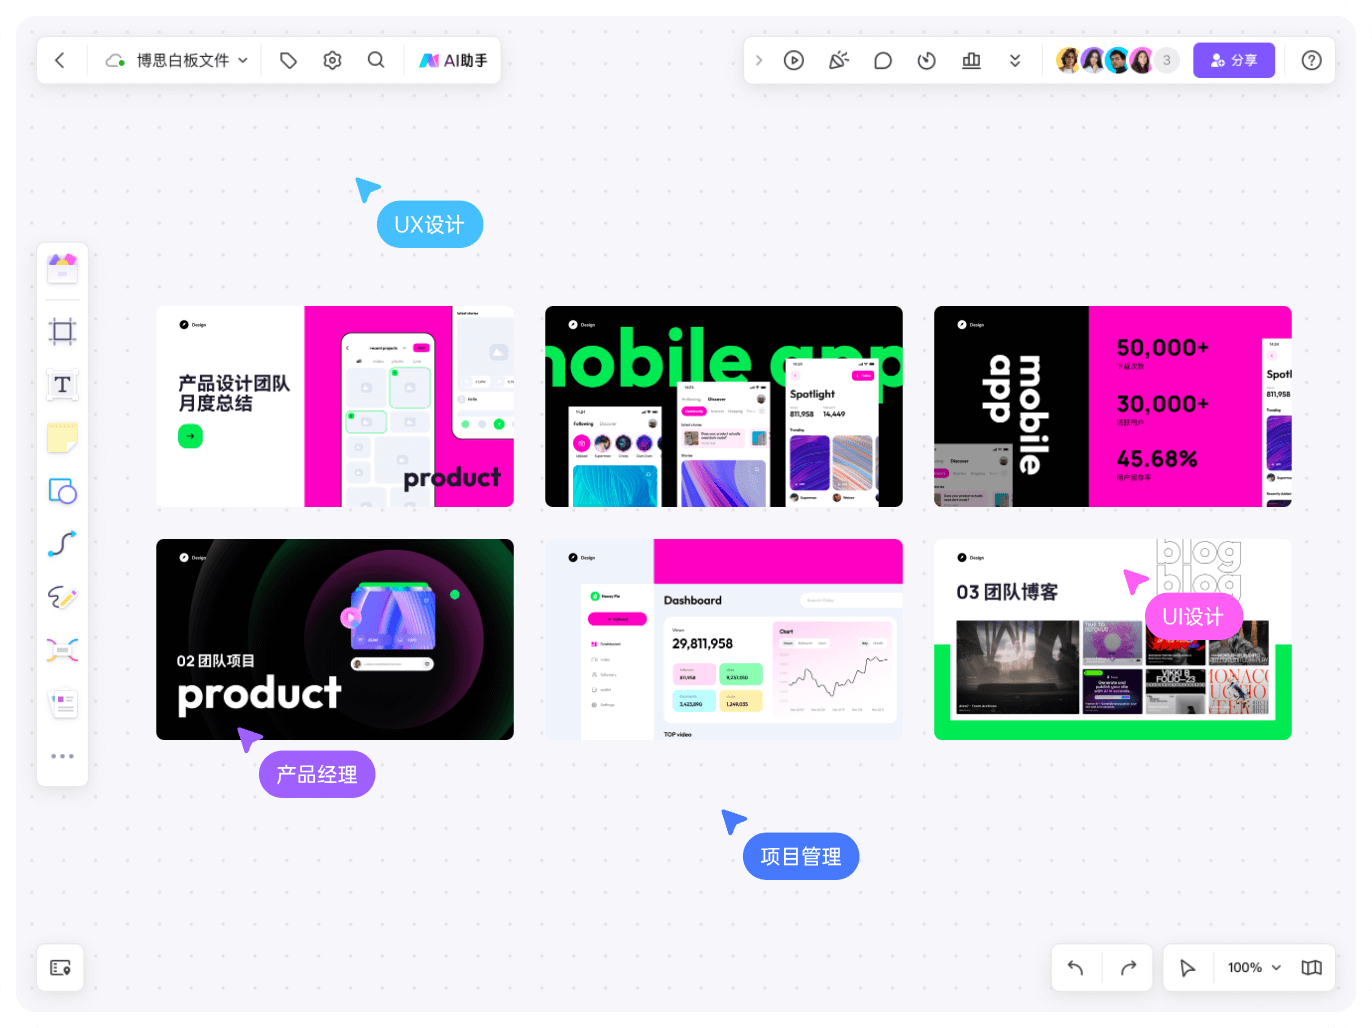Open the Shapes tool
The height and width of the screenshot is (1028, 1372).
click(x=62, y=491)
